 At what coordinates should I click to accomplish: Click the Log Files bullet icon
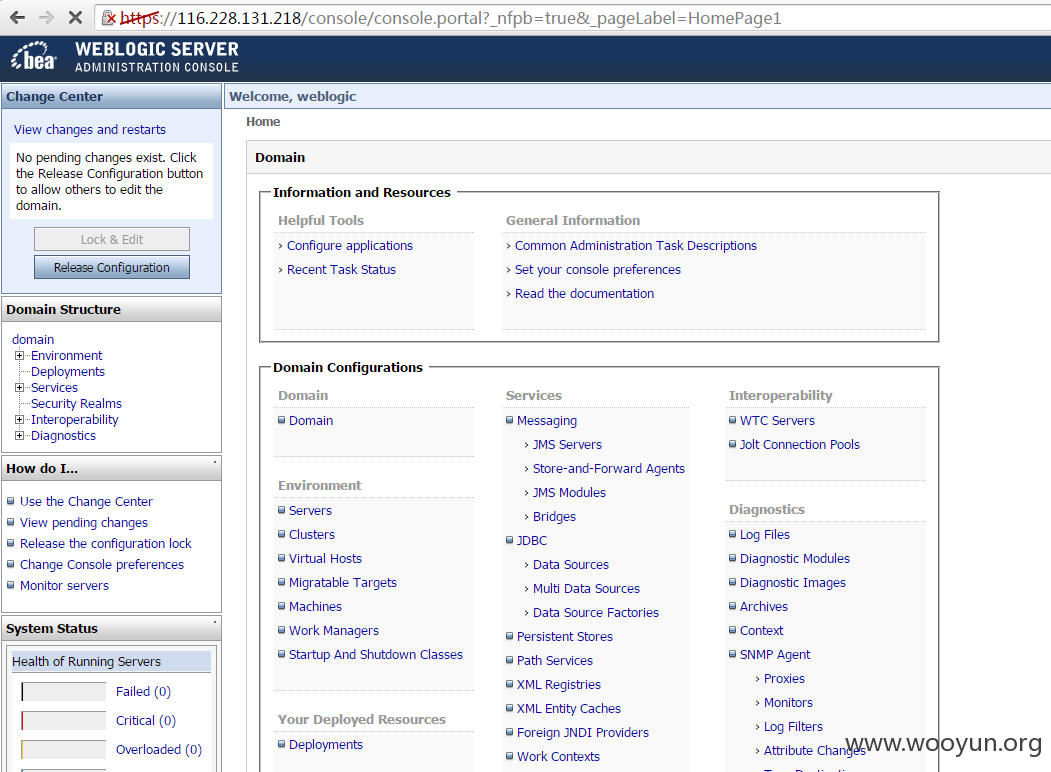[733, 534]
